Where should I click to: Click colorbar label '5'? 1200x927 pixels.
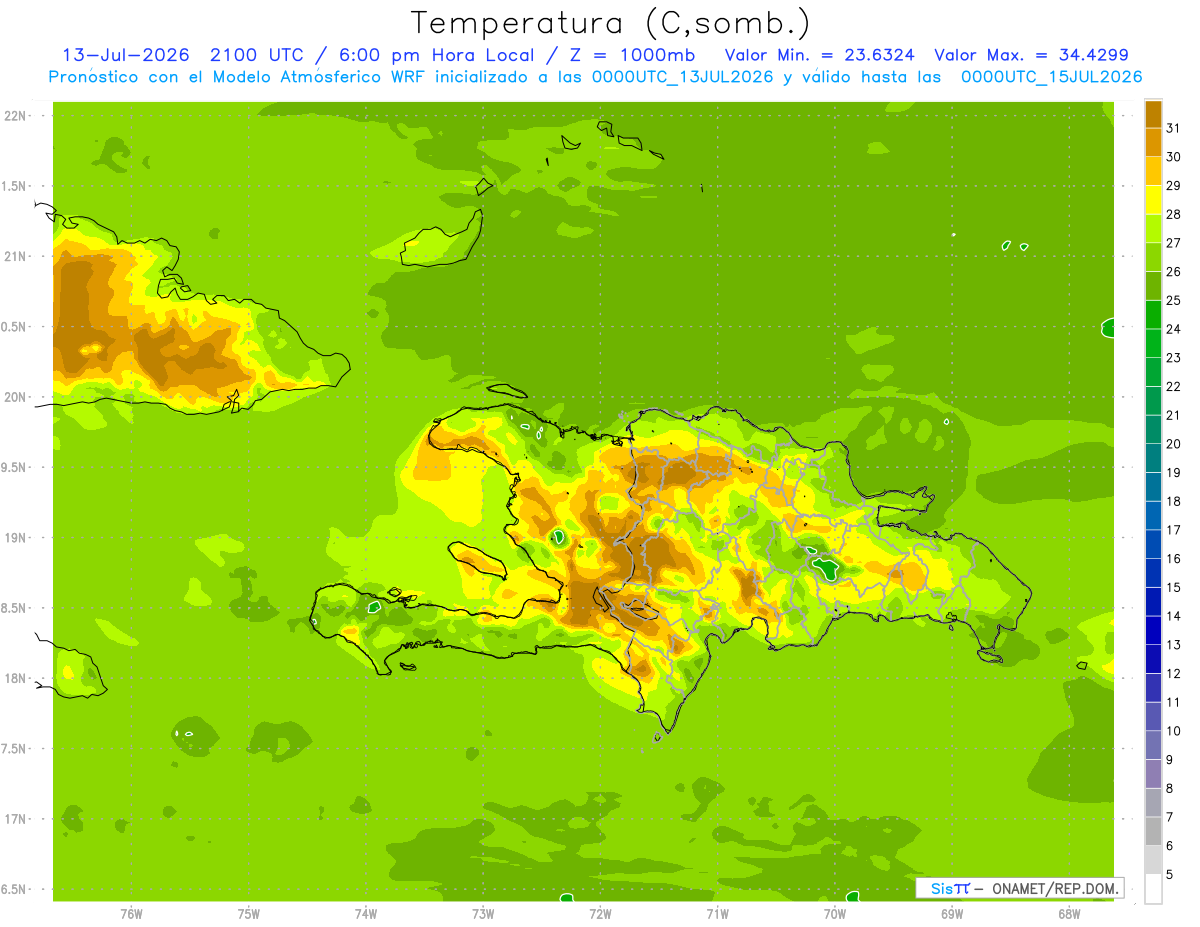[x=1169, y=874]
